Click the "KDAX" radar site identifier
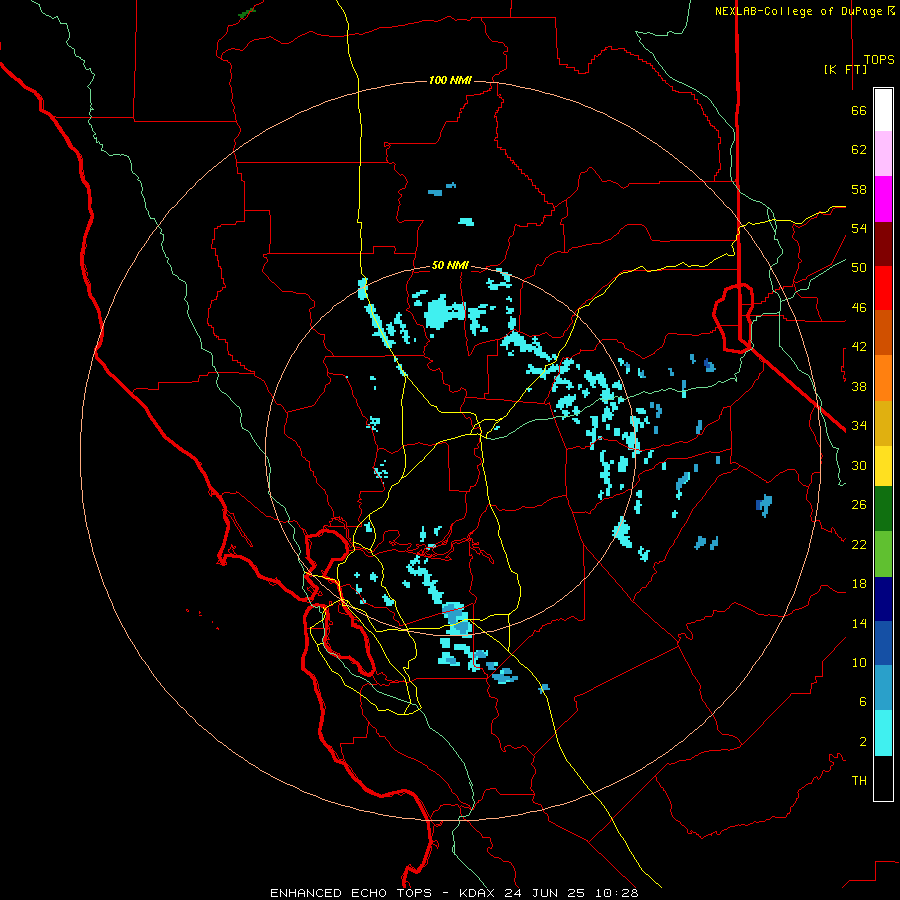This screenshot has width=900, height=900. pyautogui.click(x=479, y=893)
